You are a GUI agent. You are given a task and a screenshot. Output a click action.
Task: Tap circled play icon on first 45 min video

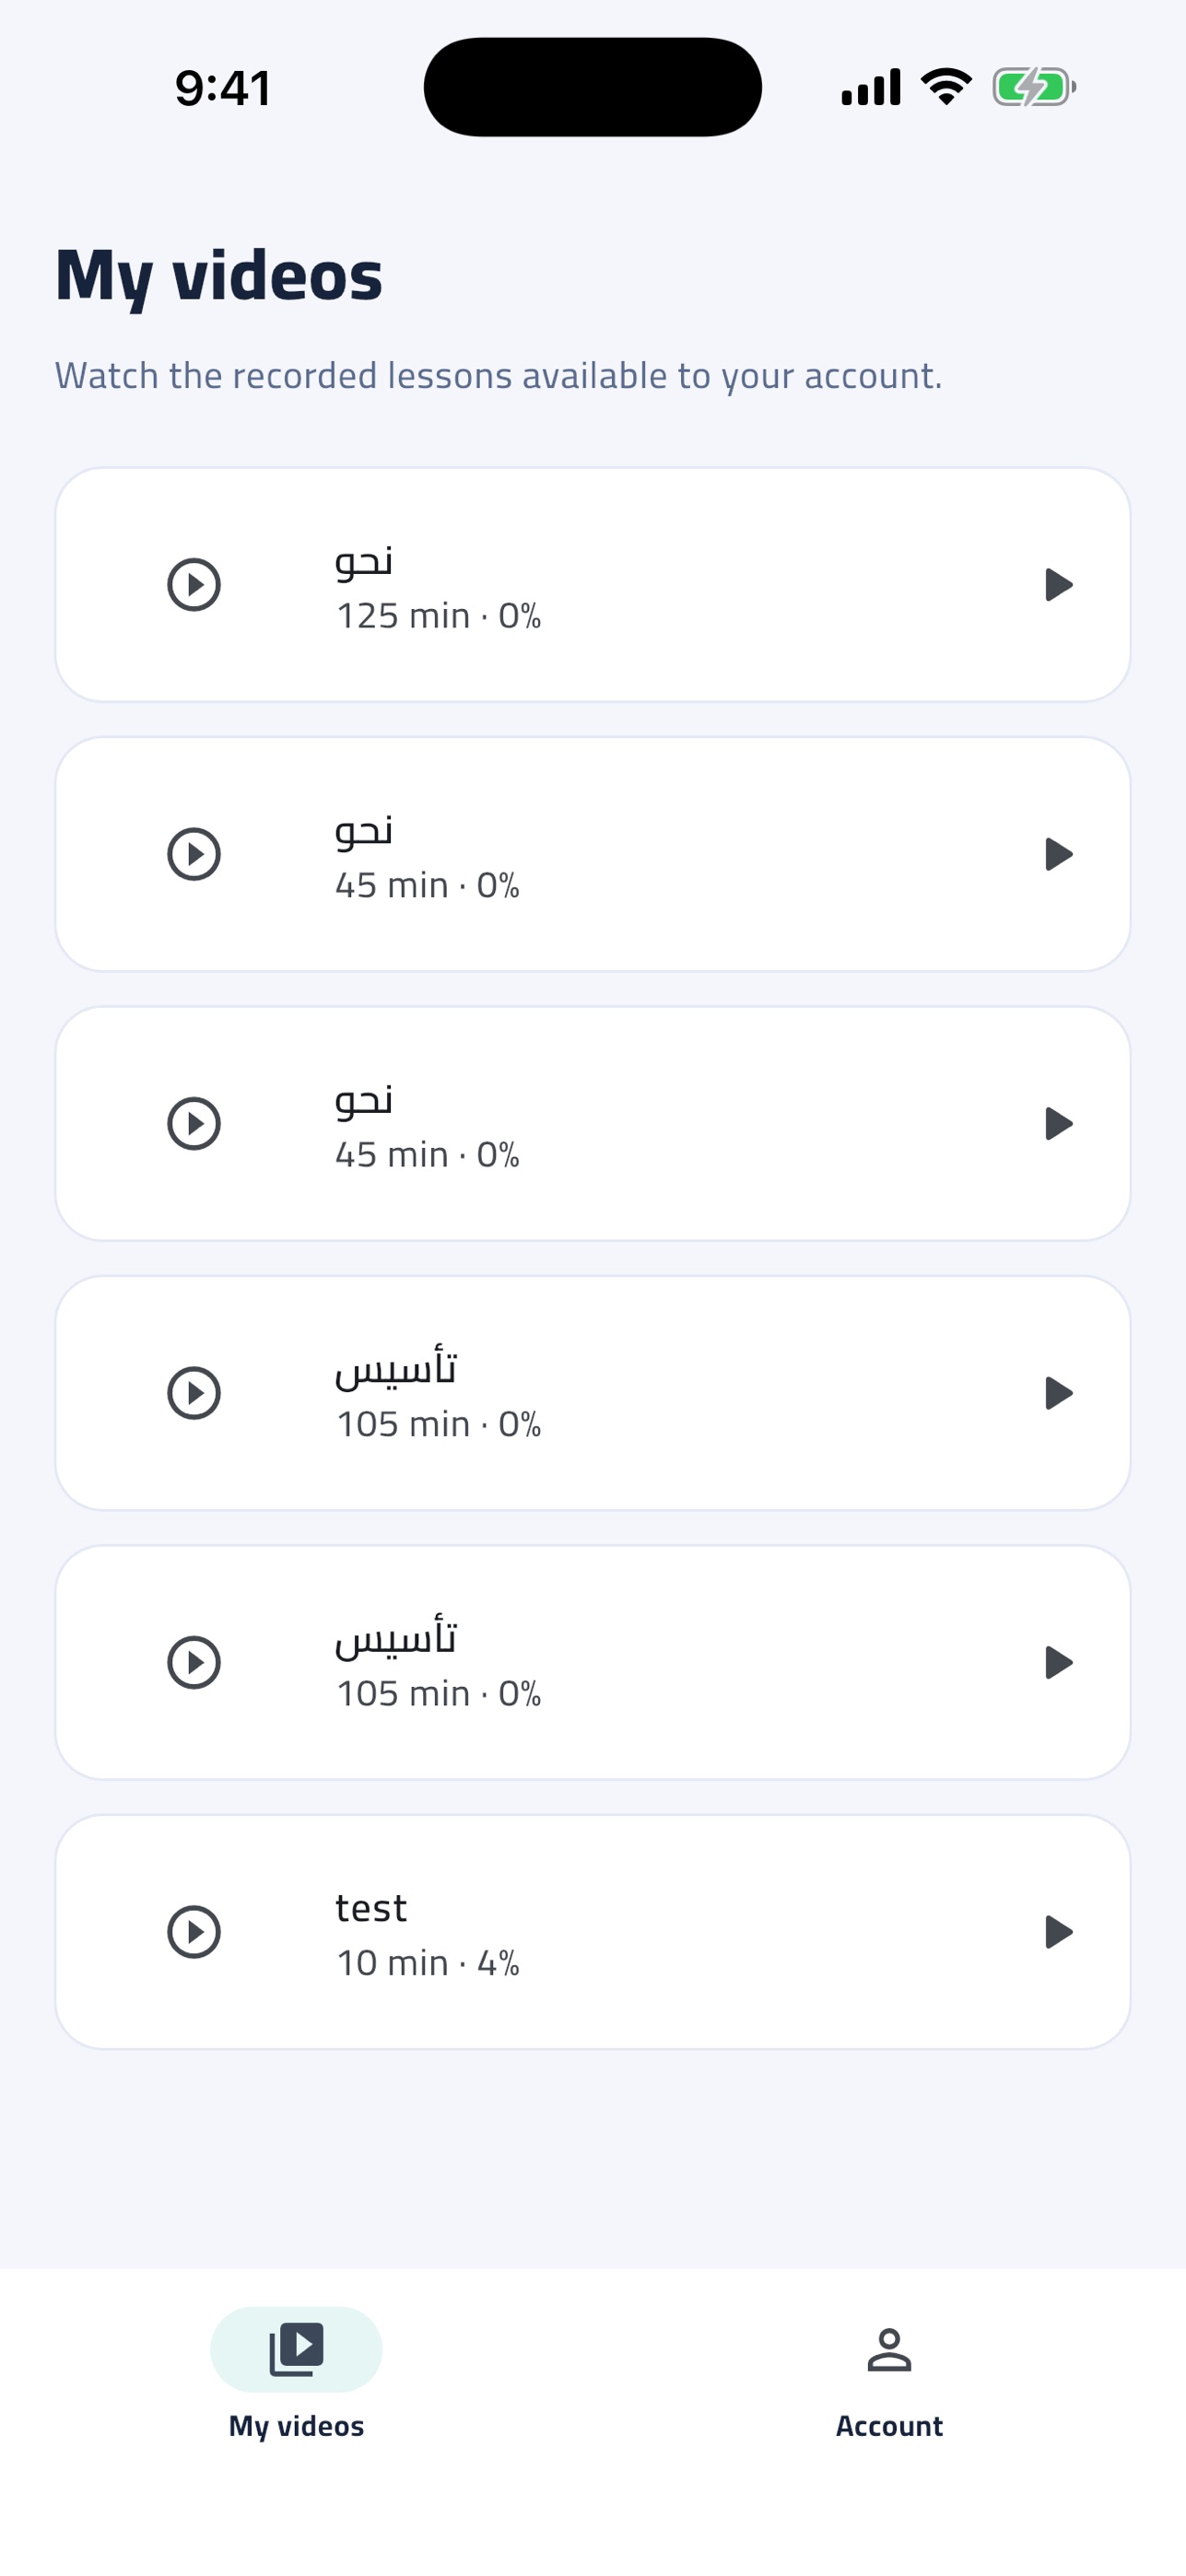193,854
